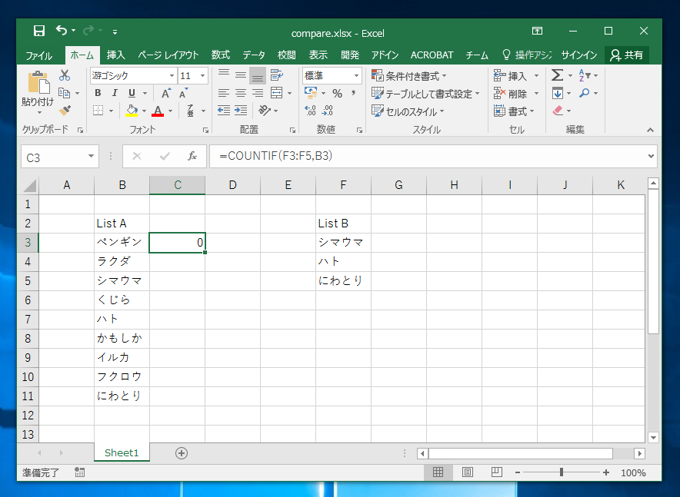Apply red font color A
Screen dimensions: 680x497
pos(158,111)
